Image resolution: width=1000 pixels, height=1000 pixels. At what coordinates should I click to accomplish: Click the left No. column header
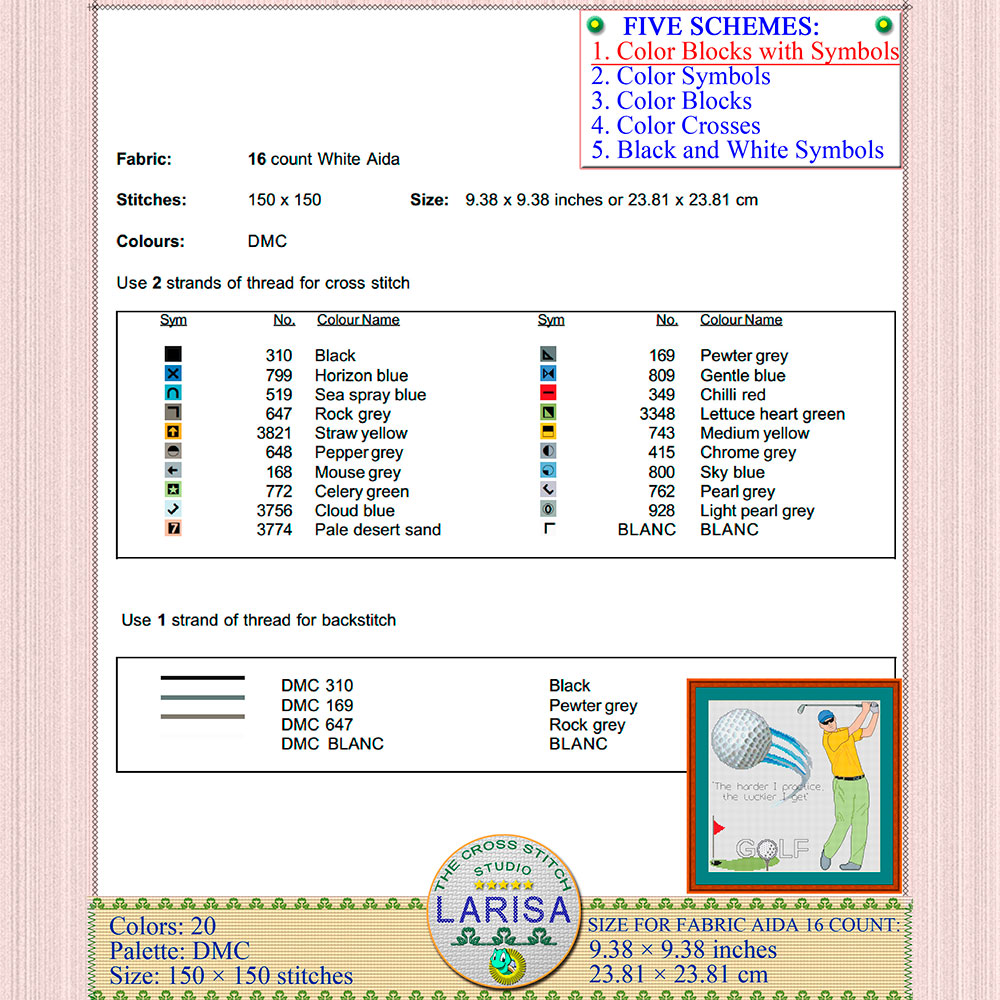[284, 320]
